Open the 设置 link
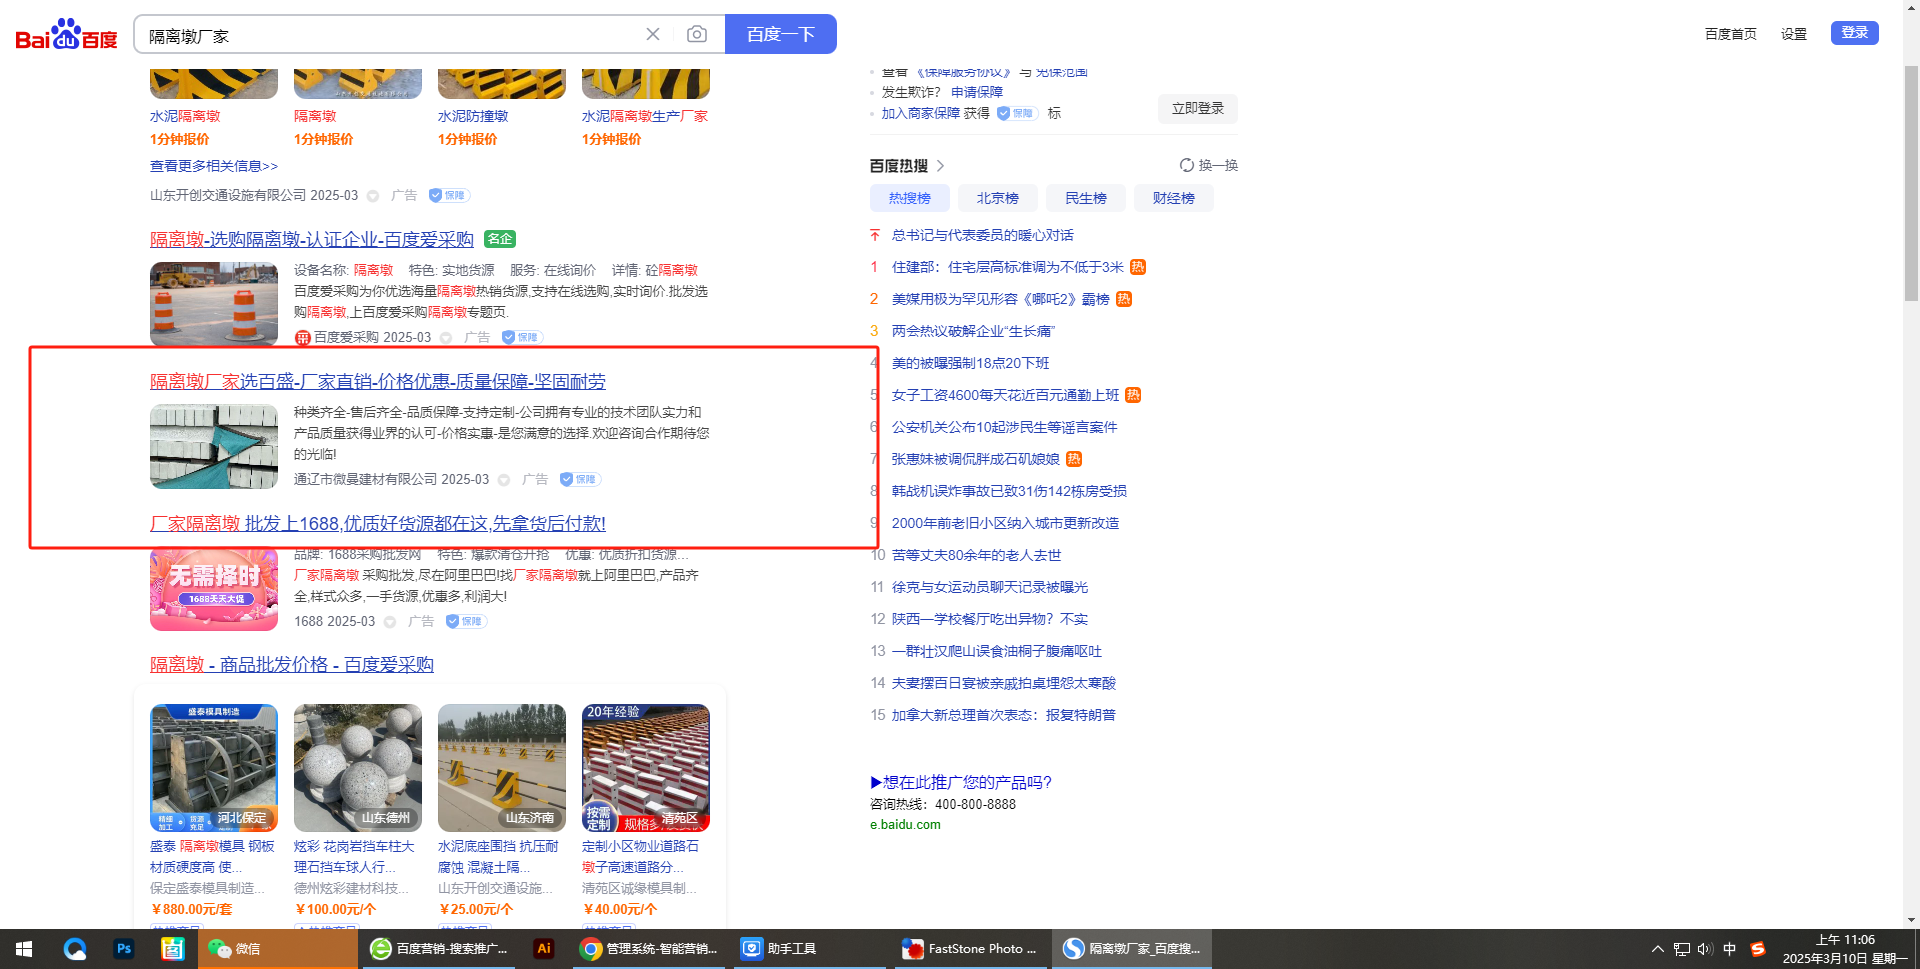This screenshot has width=1920, height=969. coord(1794,34)
